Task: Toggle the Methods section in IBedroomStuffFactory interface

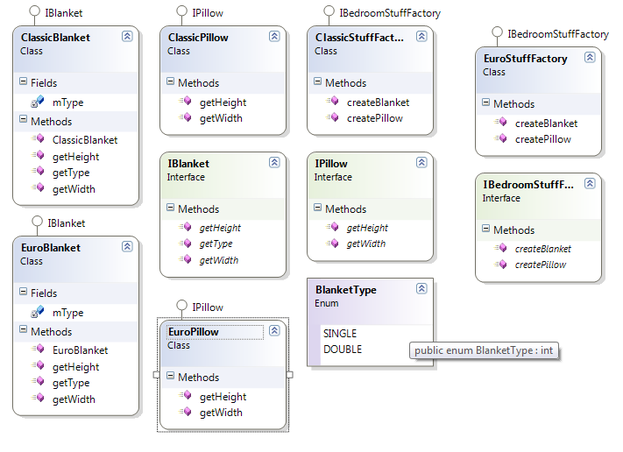Action: click(x=486, y=230)
